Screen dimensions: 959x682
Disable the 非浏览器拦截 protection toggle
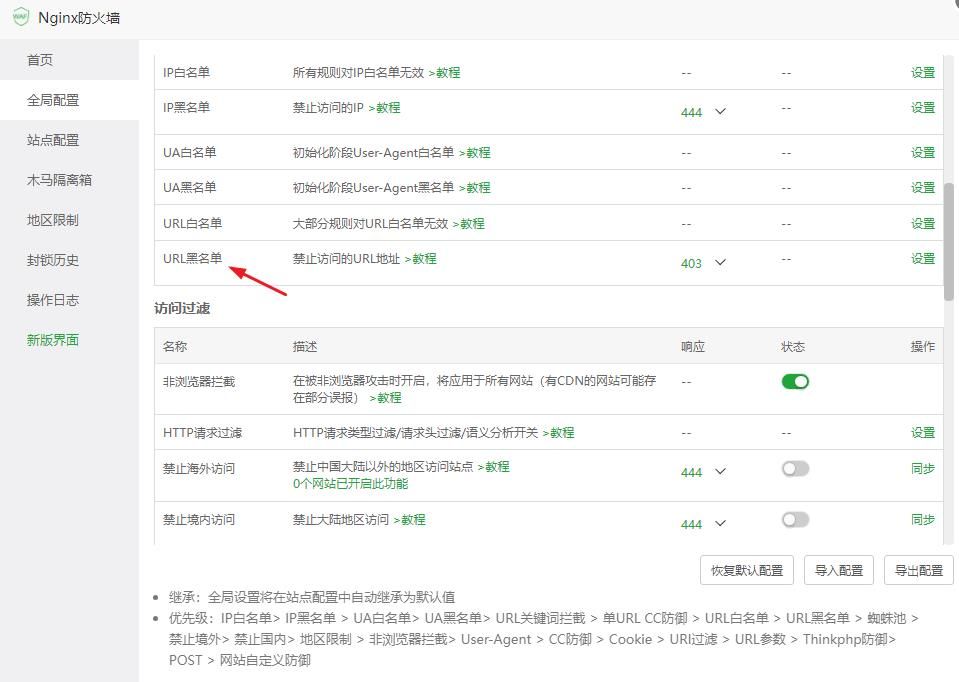pyautogui.click(x=795, y=381)
